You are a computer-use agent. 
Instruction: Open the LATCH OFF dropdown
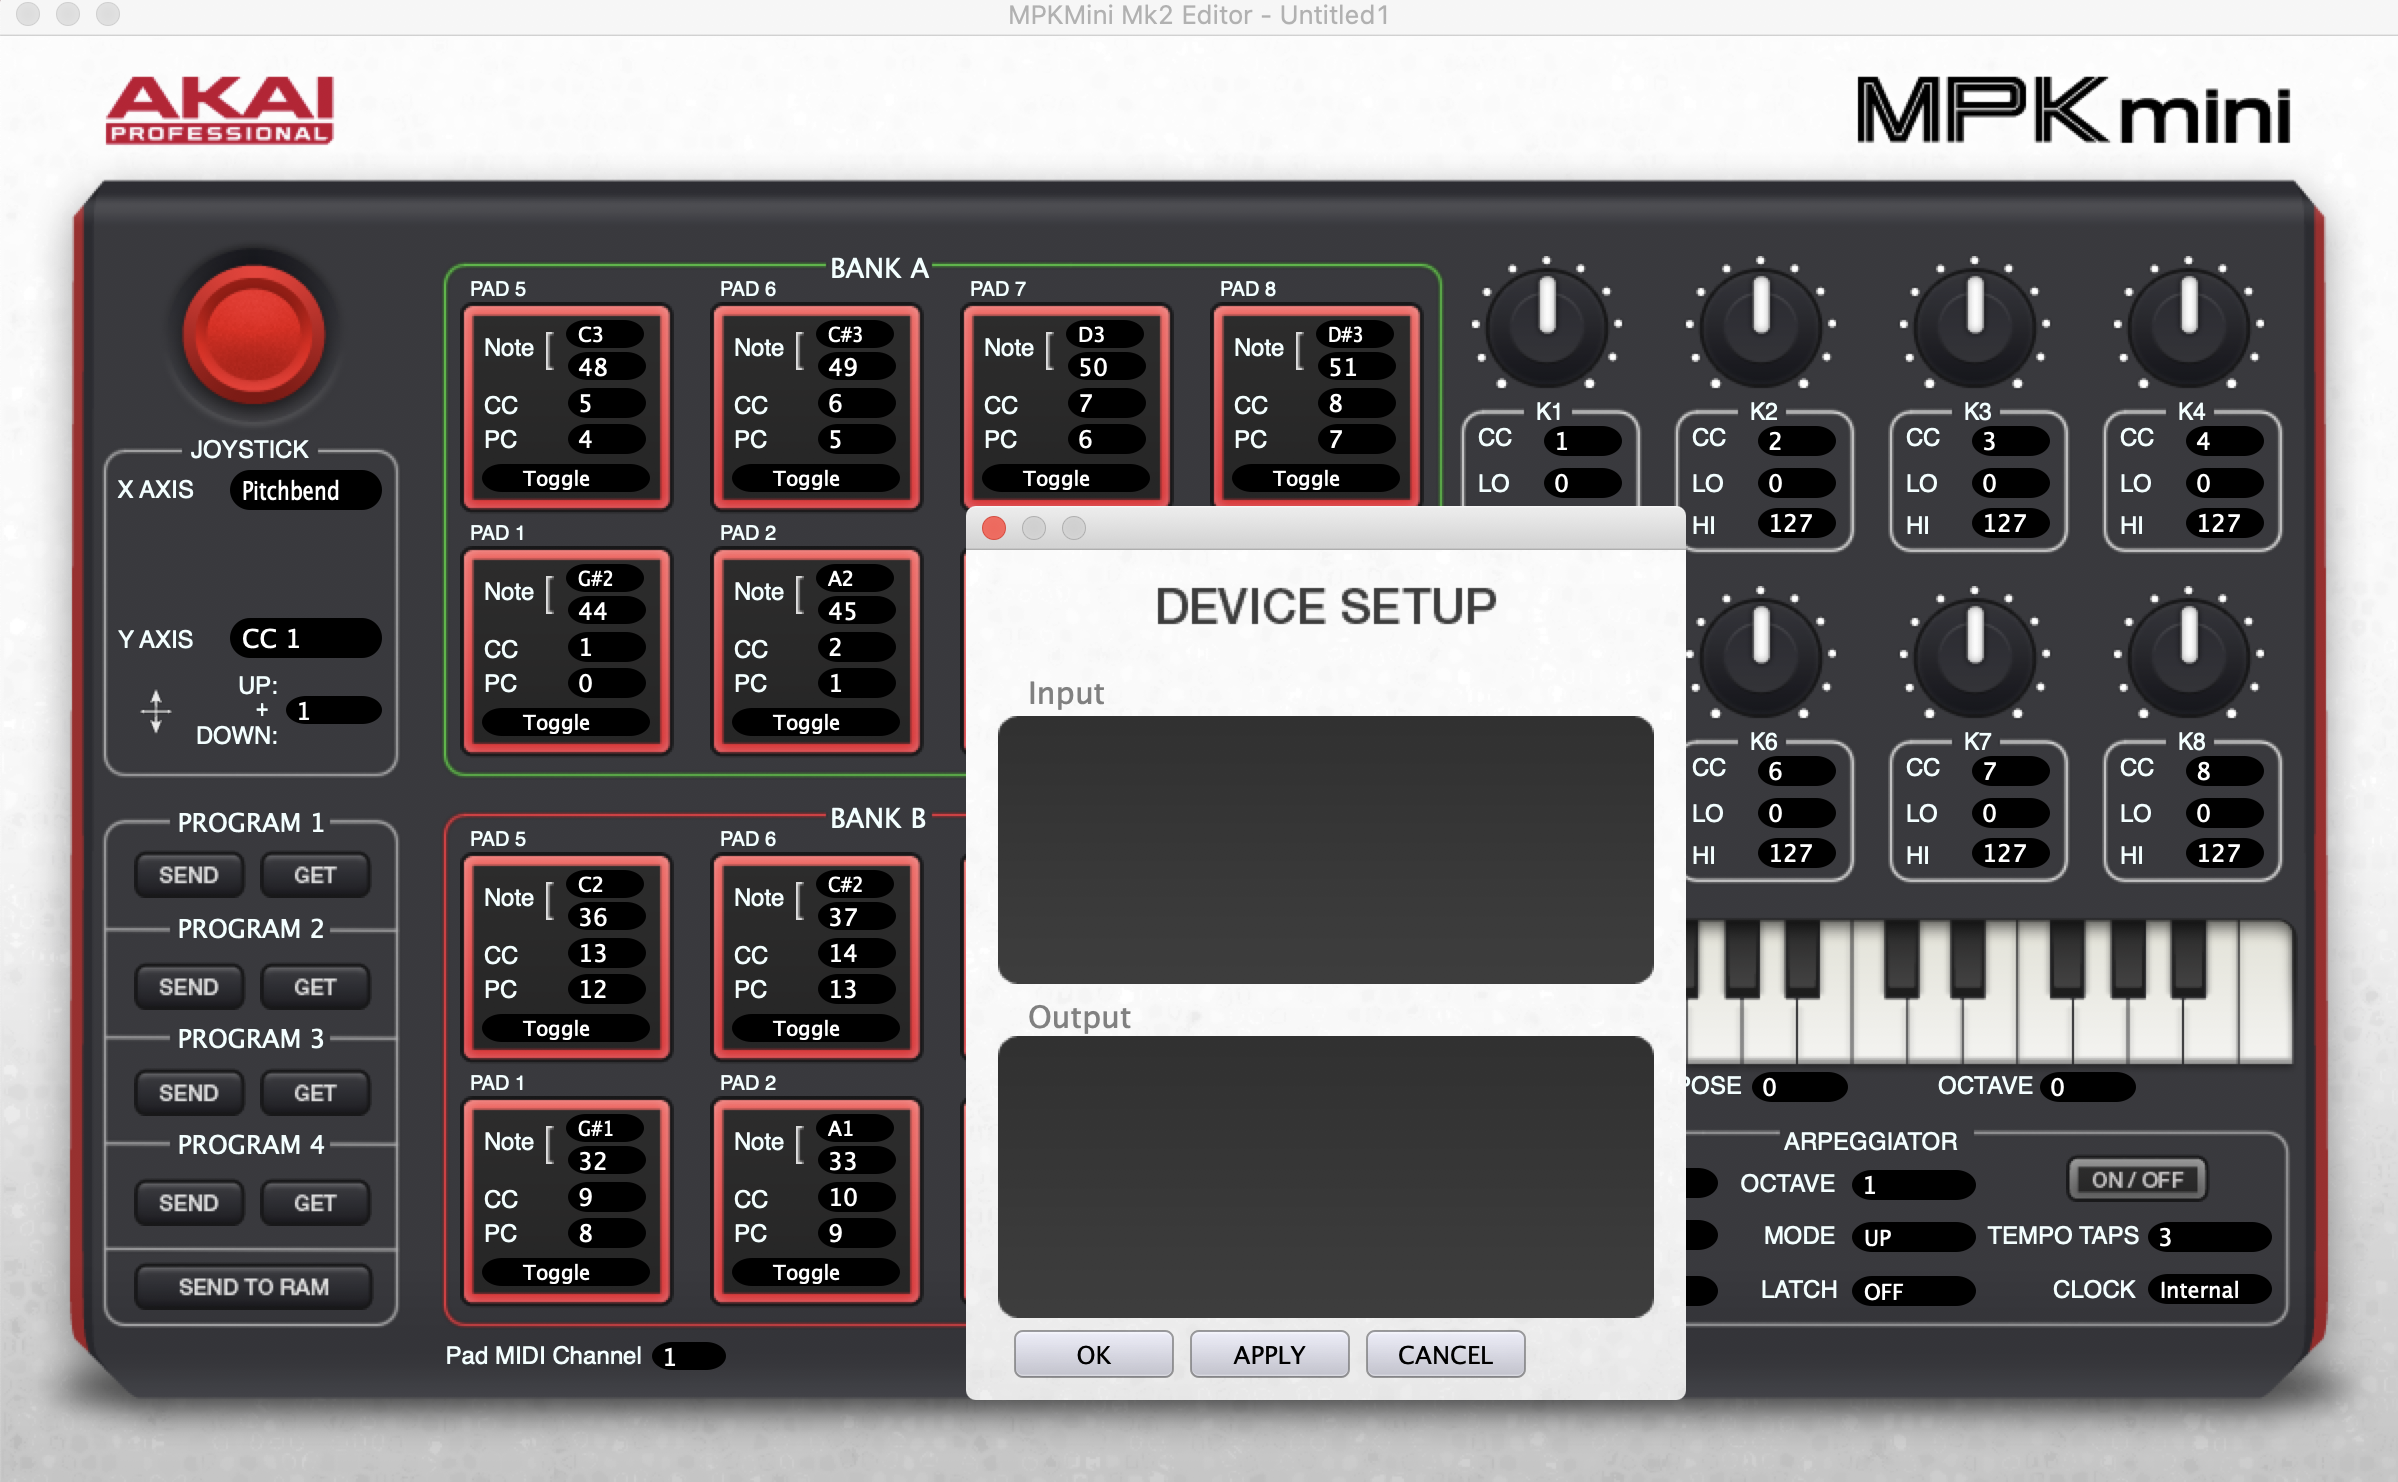[x=1913, y=1291]
